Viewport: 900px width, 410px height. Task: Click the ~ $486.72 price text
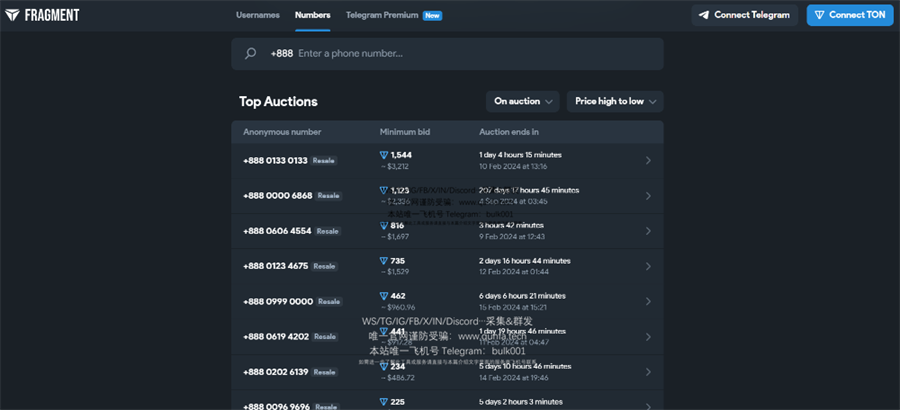click(x=397, y=378)
